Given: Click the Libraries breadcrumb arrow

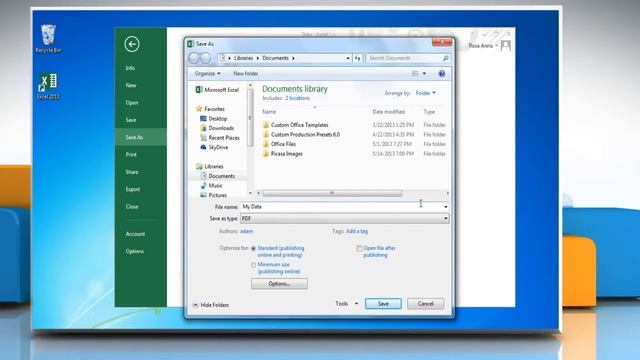Looking at the screenshot, I should pos(258,58).
